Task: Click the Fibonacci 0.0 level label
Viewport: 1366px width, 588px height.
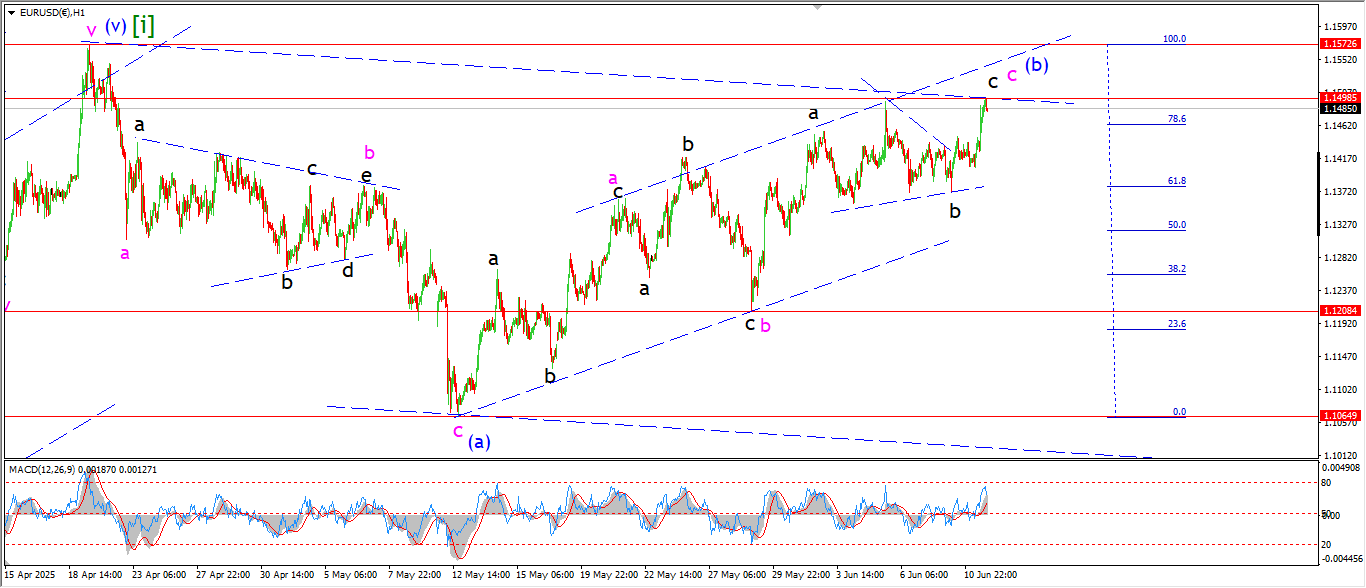Action: pos(1179,411)
